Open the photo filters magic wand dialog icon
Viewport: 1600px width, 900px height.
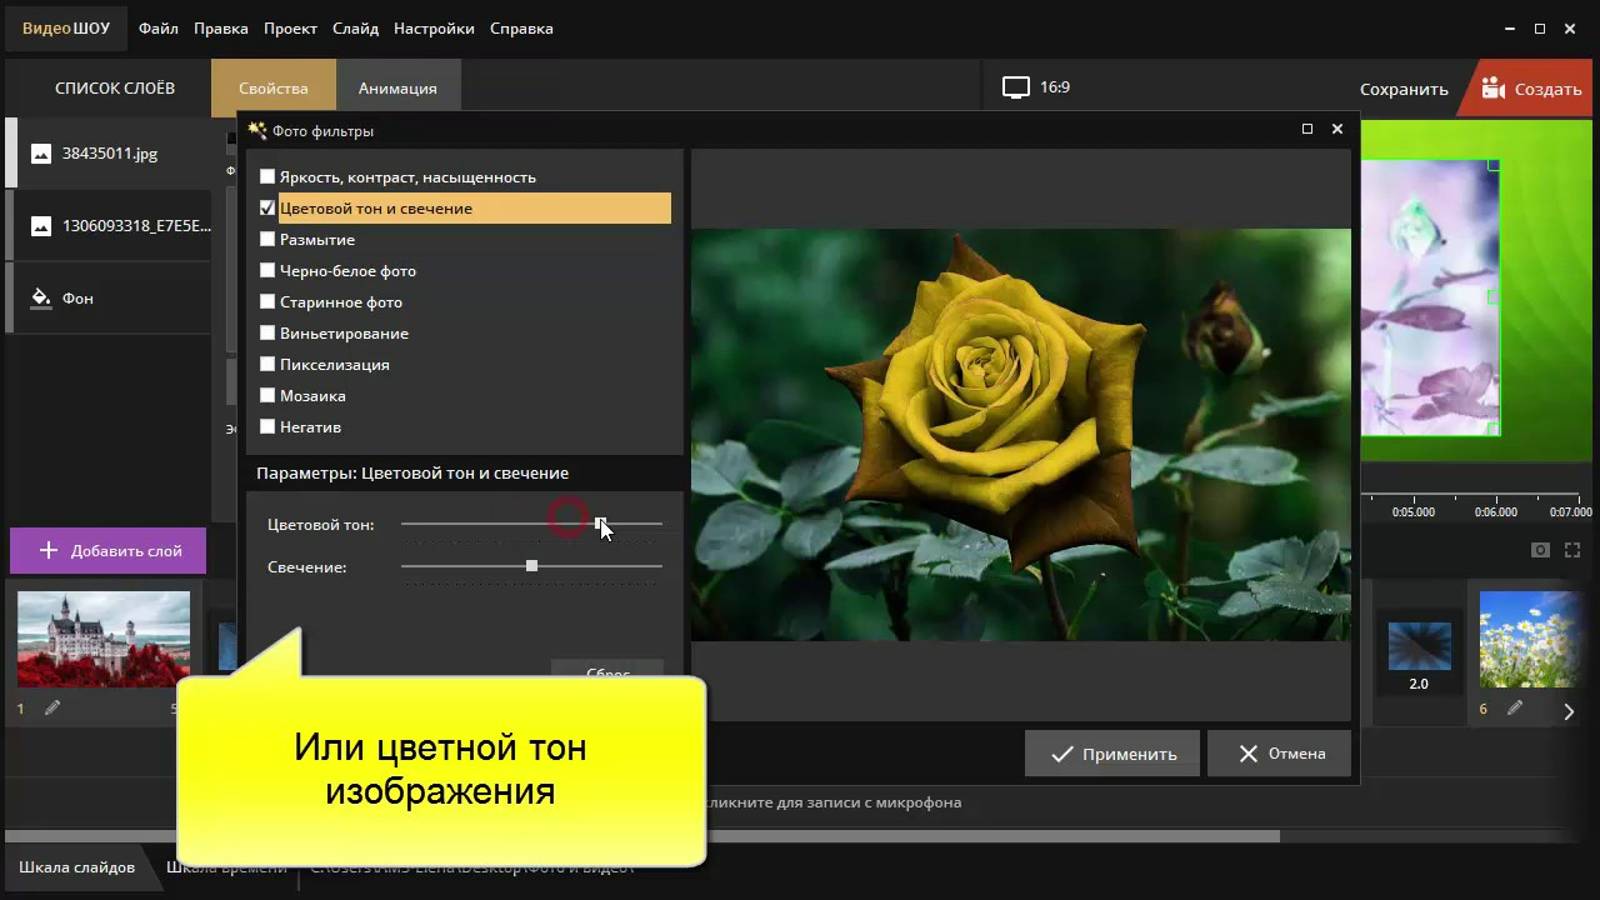(x=258, y=130)
